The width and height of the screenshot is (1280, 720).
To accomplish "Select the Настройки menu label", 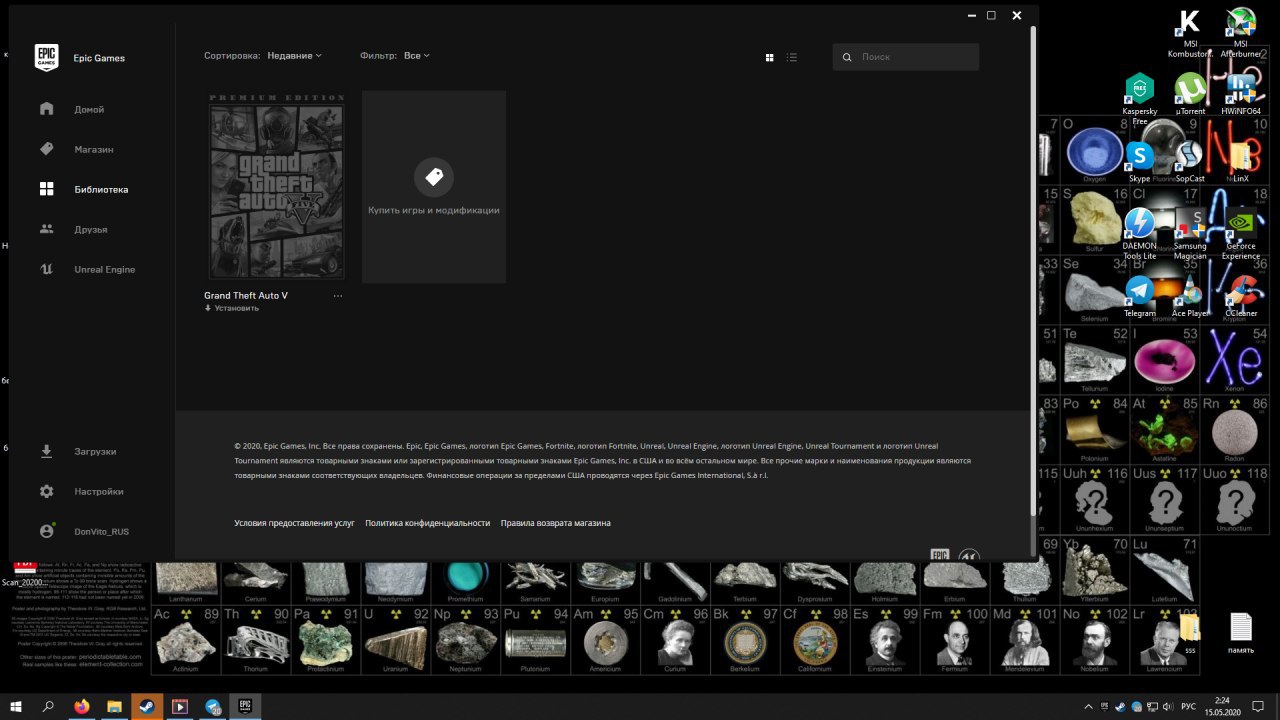I will pos(99,491).
